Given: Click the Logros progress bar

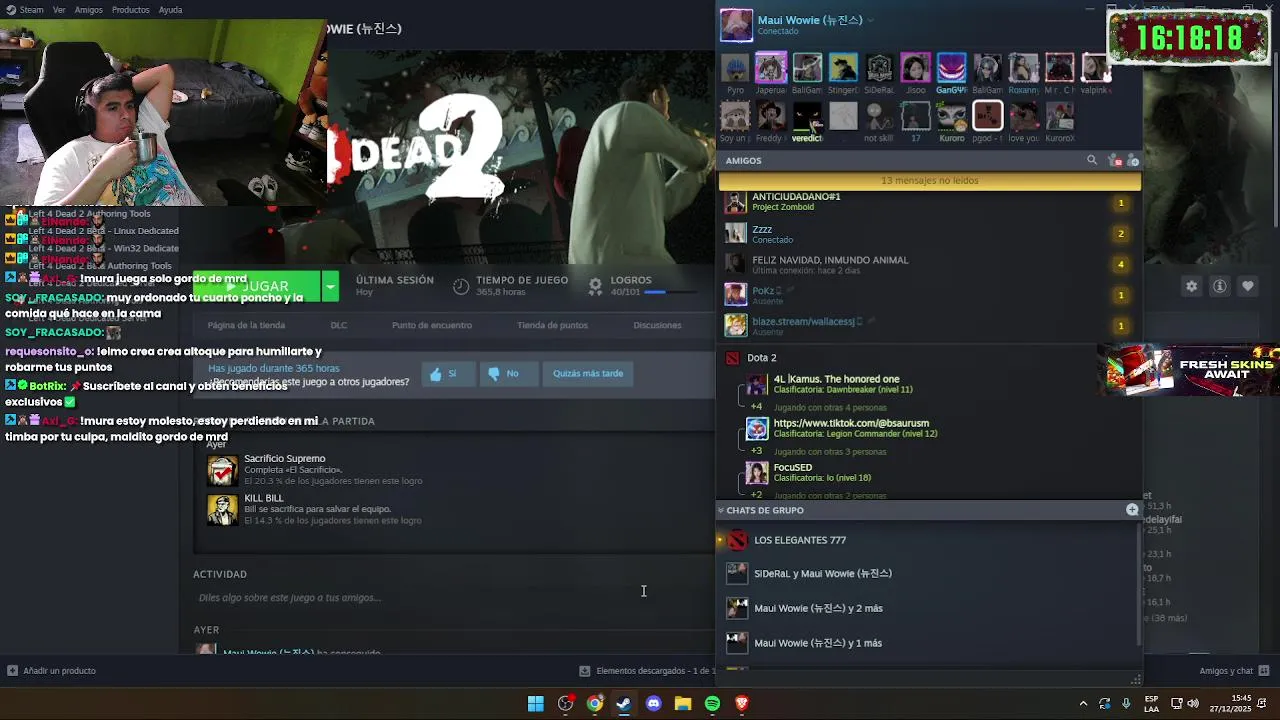Looking at the screenshot, I should click(669, 292).
